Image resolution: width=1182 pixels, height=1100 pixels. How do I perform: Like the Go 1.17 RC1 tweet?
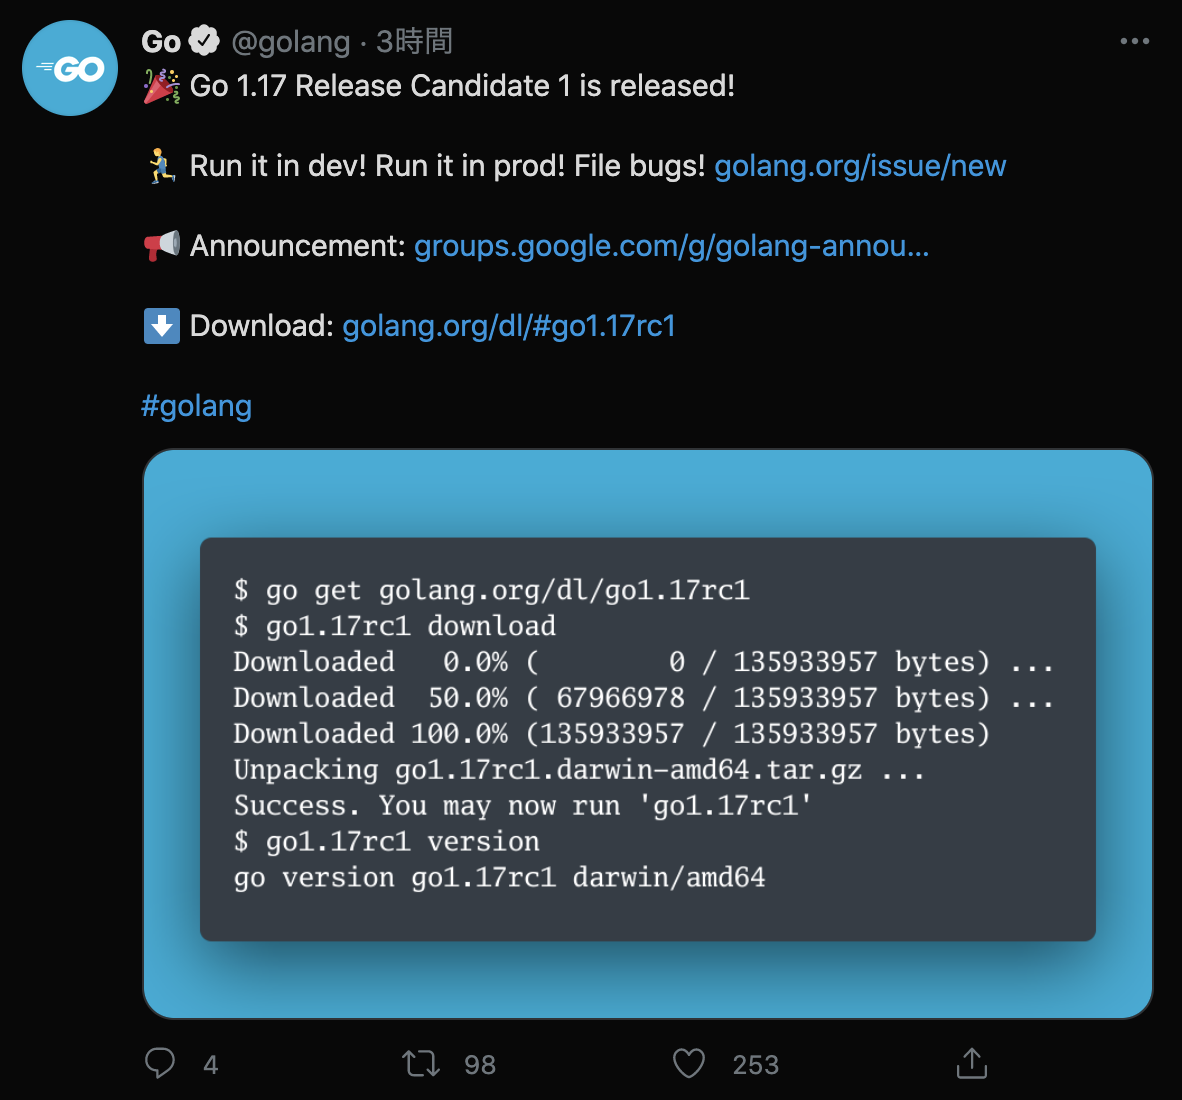coord(689,1063)
